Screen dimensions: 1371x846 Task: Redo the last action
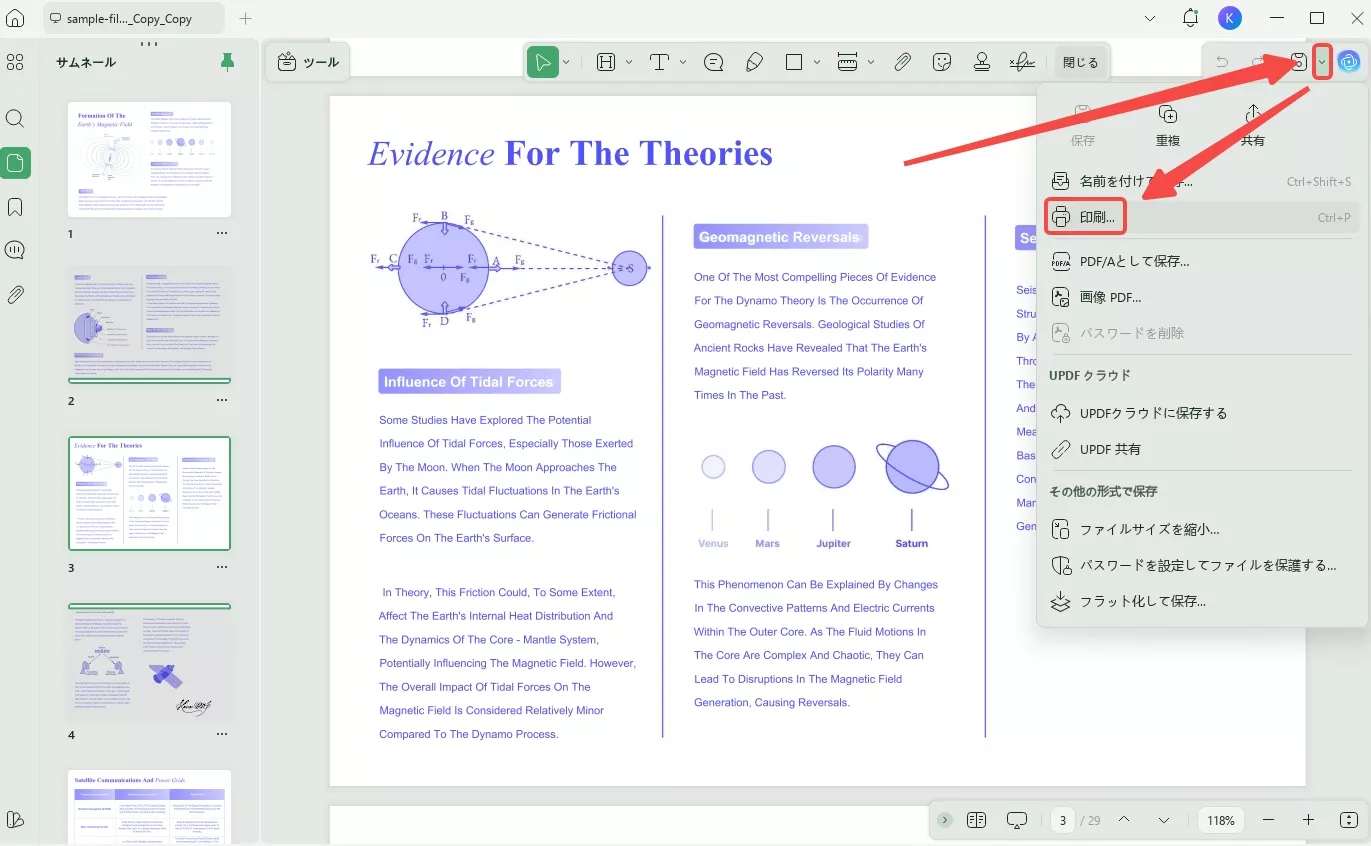click(x=1258, y=62)
